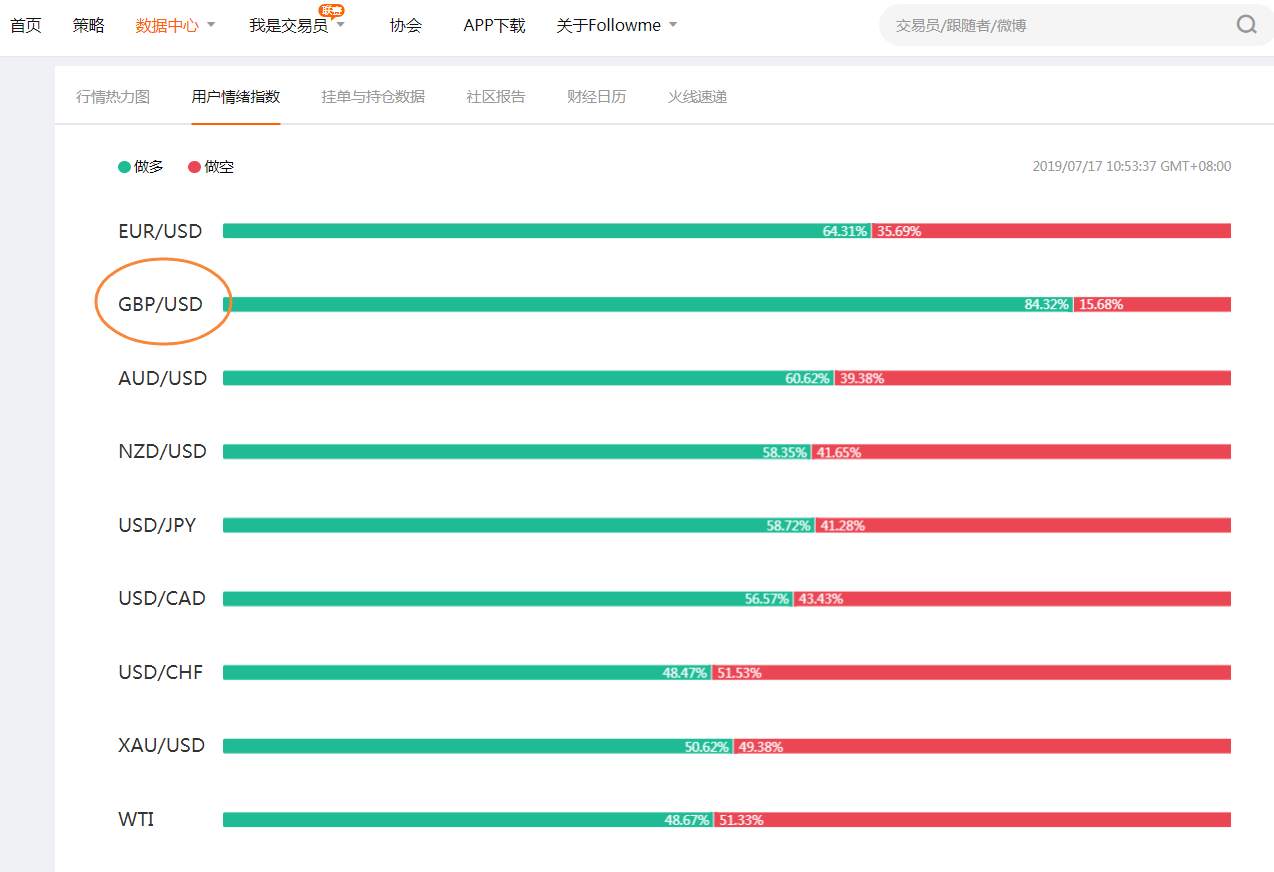
Task: Open 我是交易员 menu label
Action: click(x=288, y=25)
